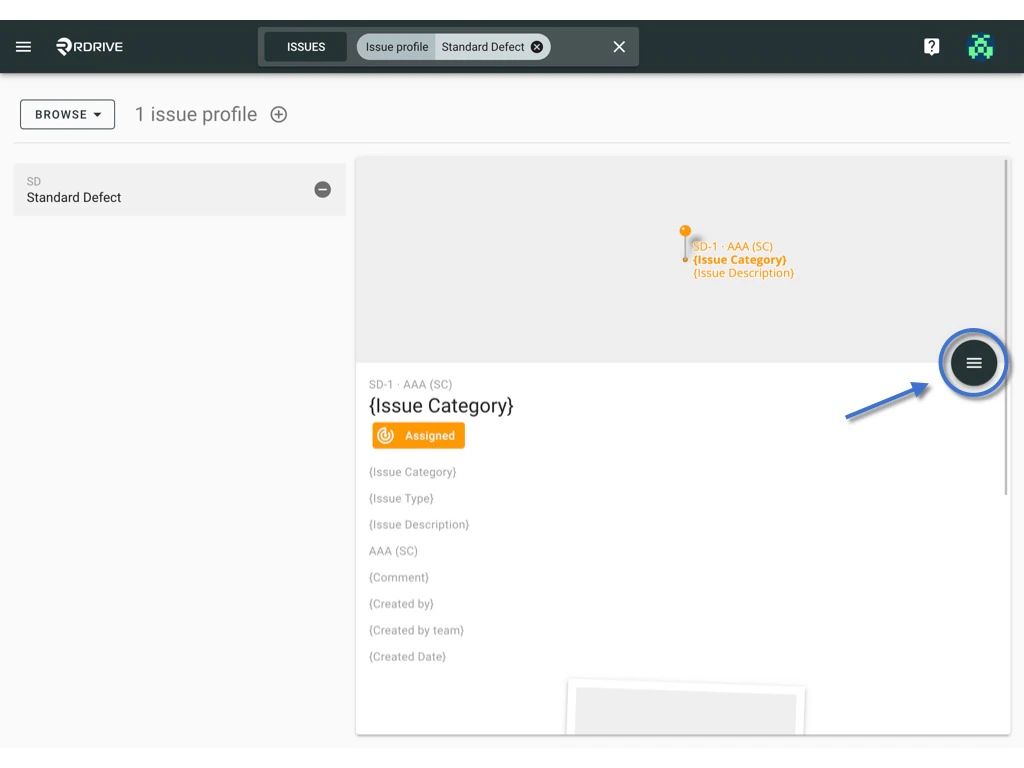The width and height of the screenshot is (1024, 768).
Task: Open the main navigation hamburger menu
Action: pyautogui.click(x=23, y=46)
